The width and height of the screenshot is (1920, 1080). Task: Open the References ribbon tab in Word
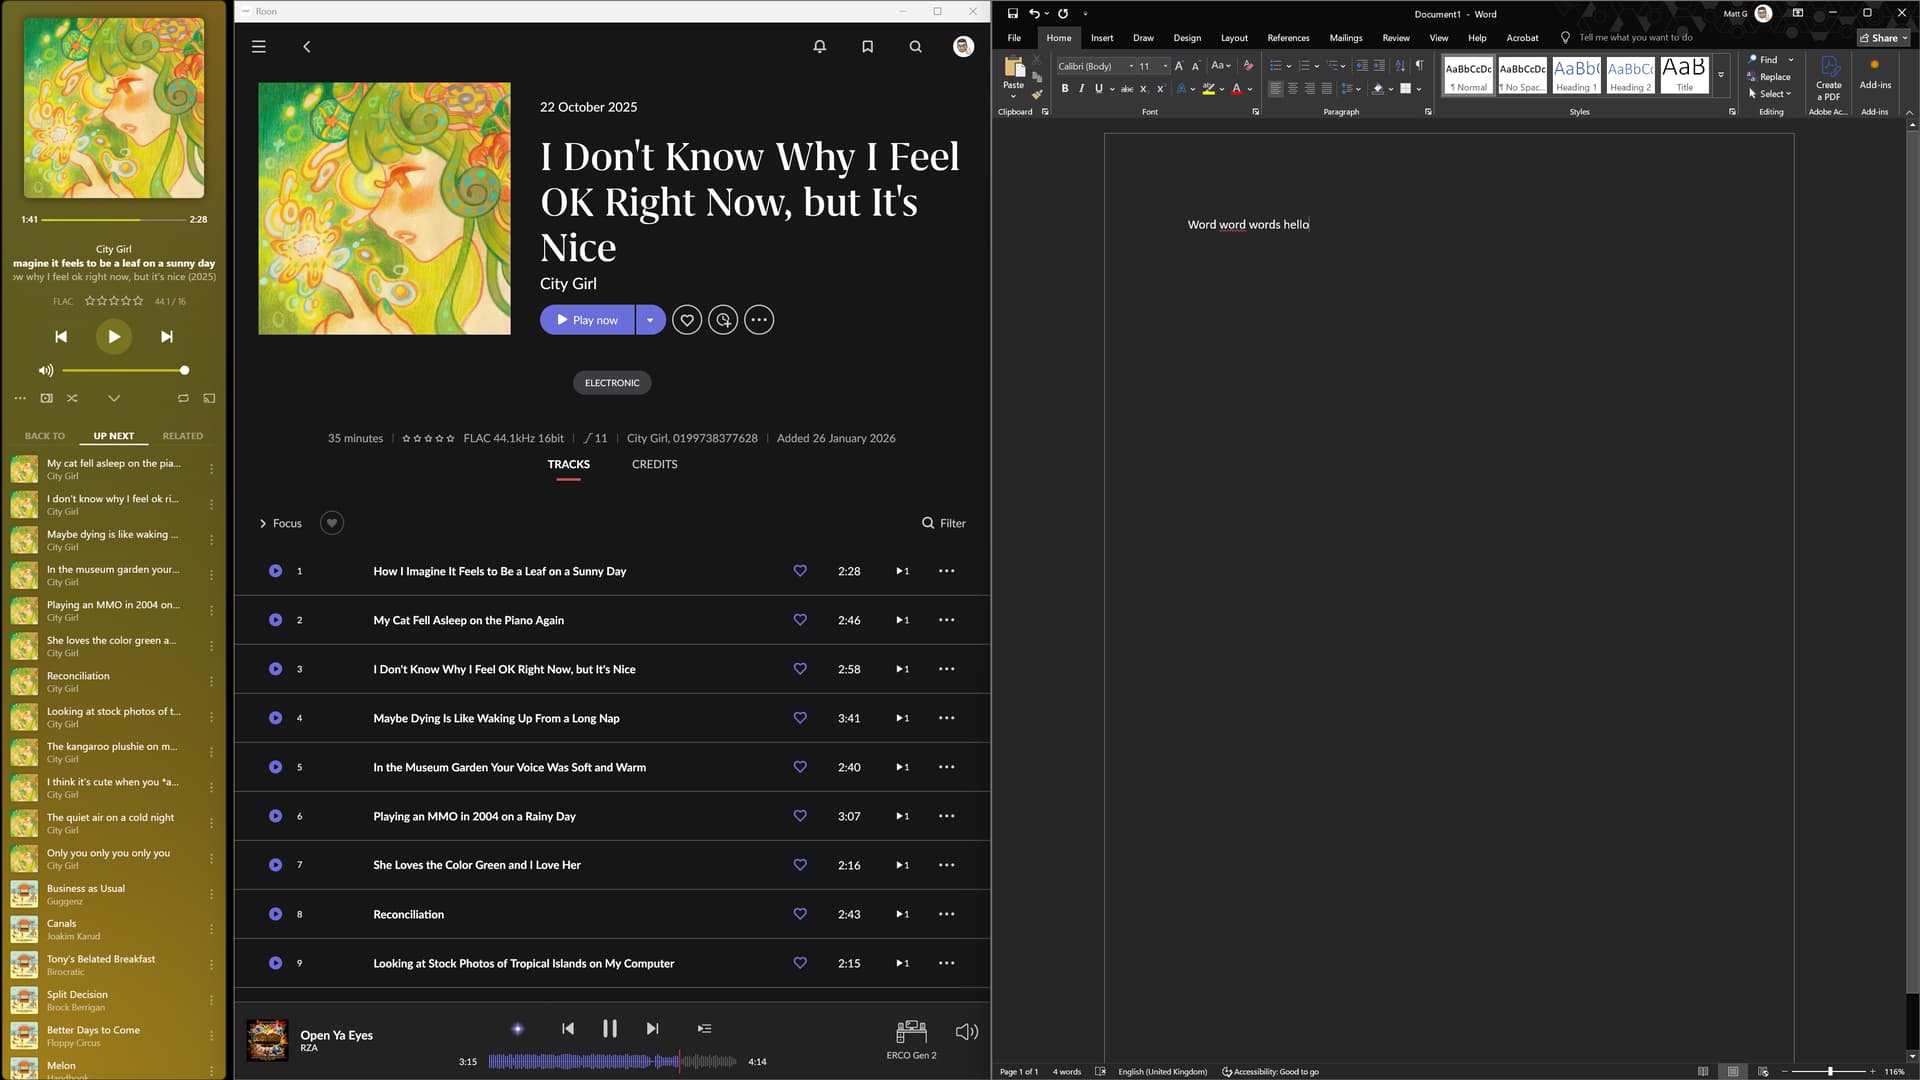(x=1287, y=38)
